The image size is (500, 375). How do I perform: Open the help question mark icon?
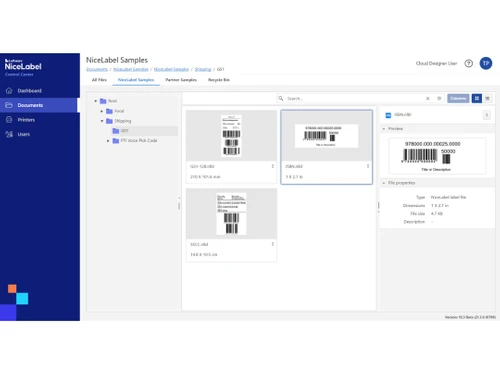point(468,63)
